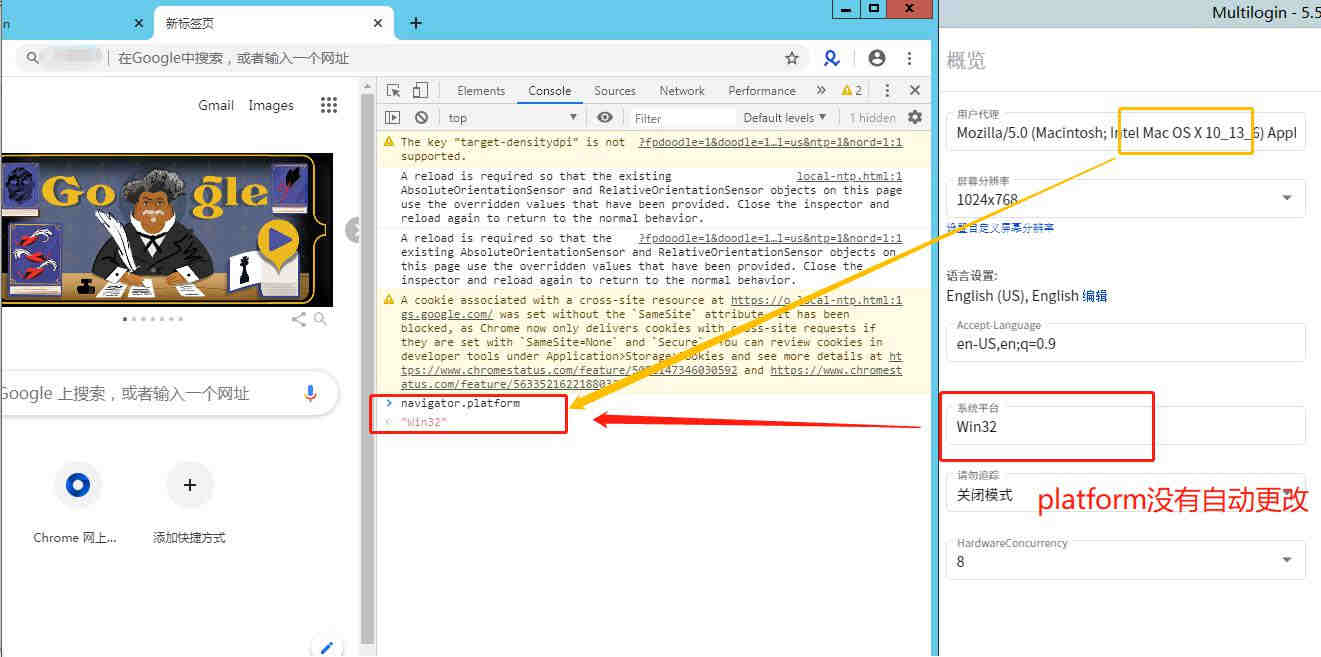Select the DevTools inspect element icon
Image resolution: width=1321 pixels, height=657 pixels.
394,90
